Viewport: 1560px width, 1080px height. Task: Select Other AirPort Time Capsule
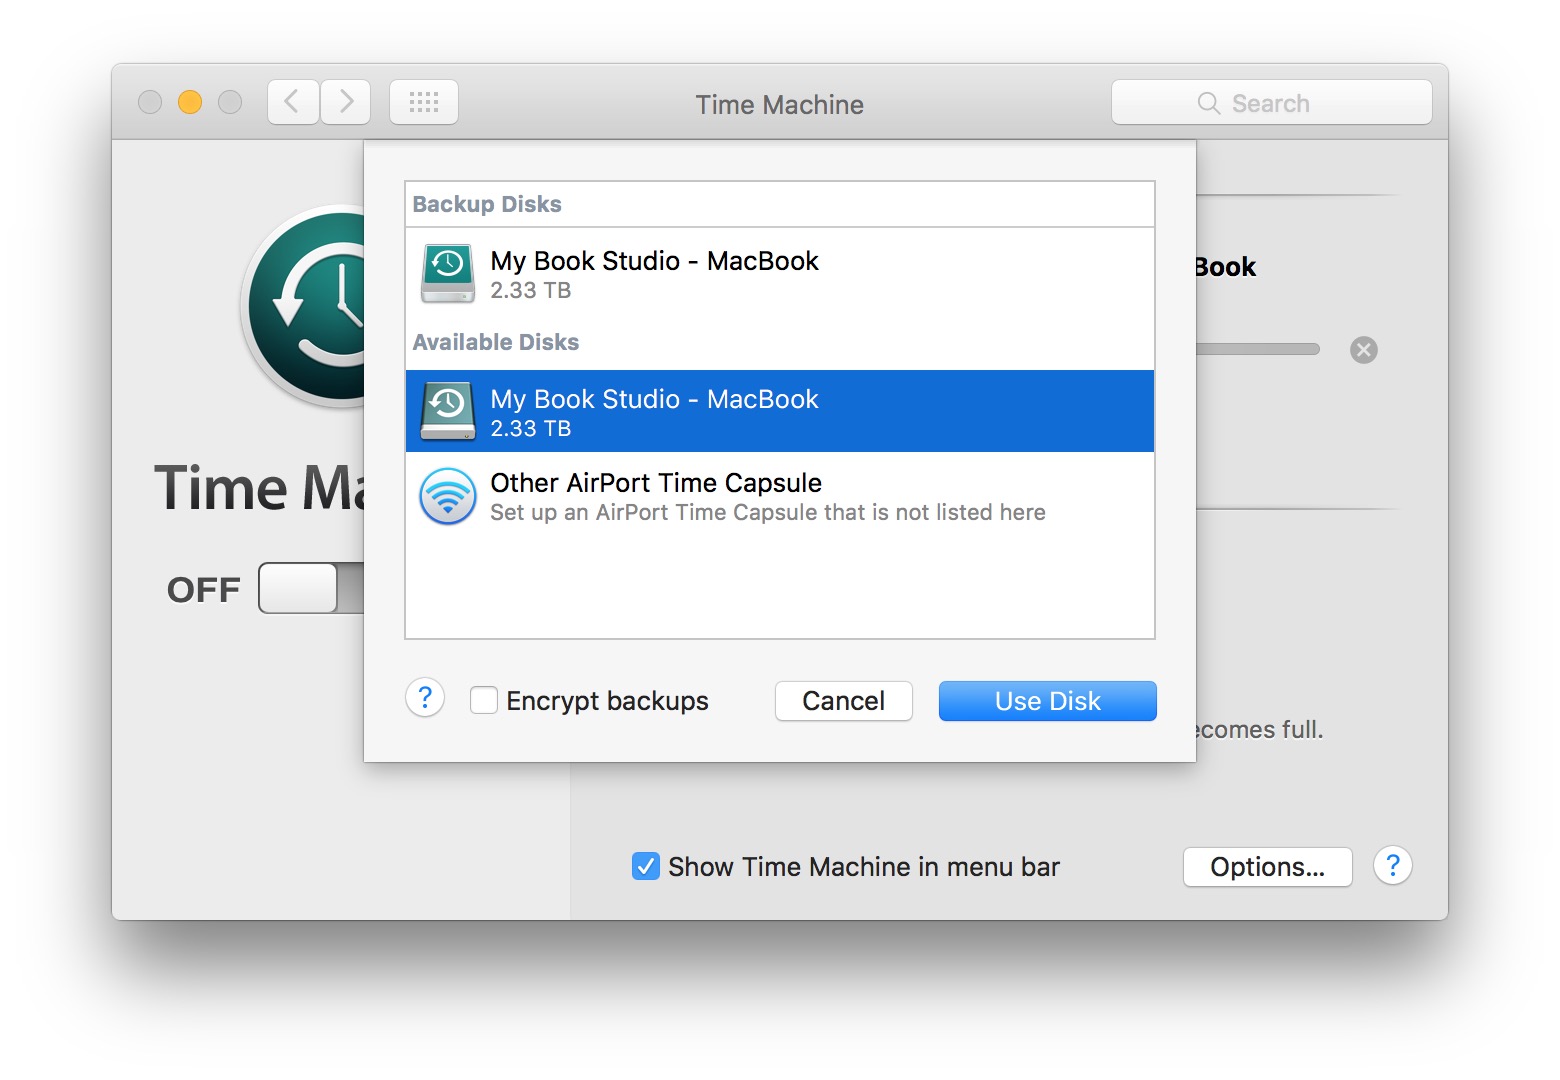780,496
